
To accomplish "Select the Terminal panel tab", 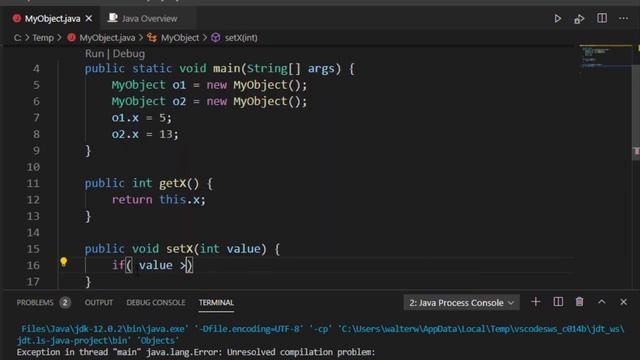I will [x=216, y=302].
